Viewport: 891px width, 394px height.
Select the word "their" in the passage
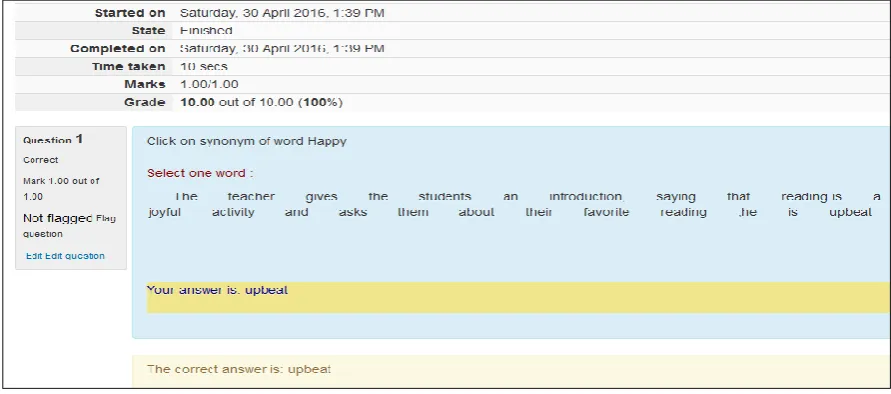(539, 213)
